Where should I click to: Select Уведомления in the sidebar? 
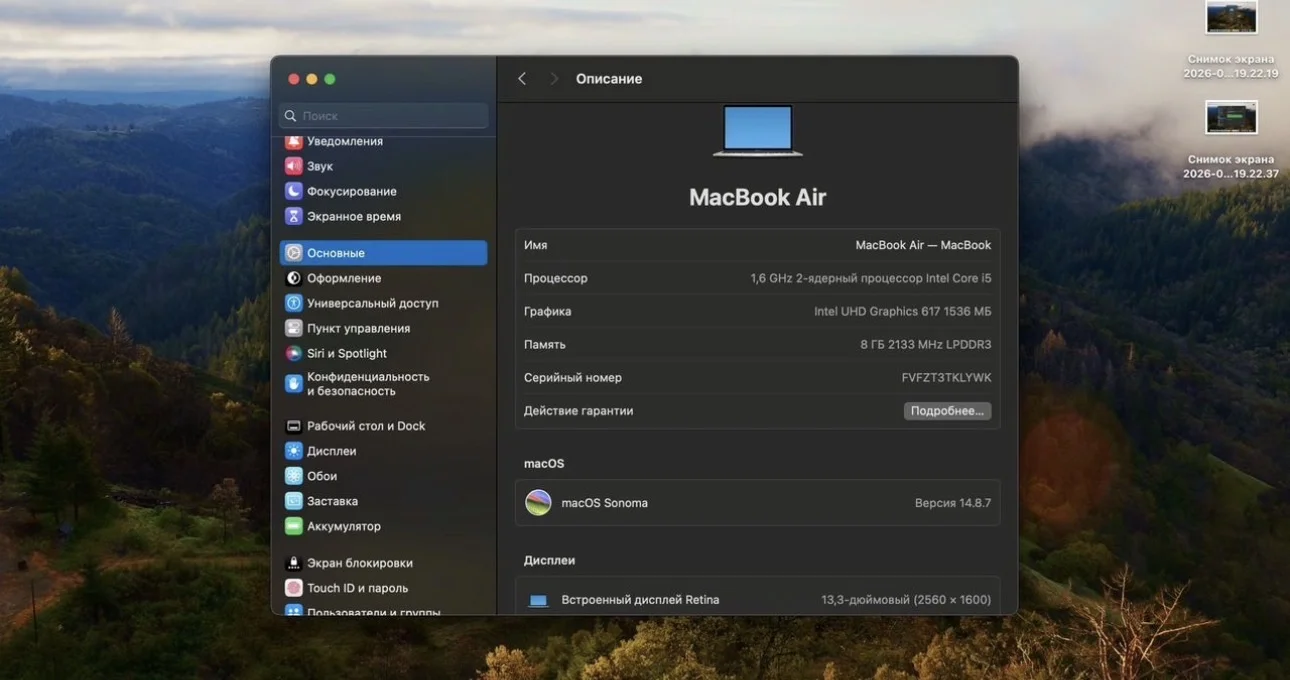point(345,141)
